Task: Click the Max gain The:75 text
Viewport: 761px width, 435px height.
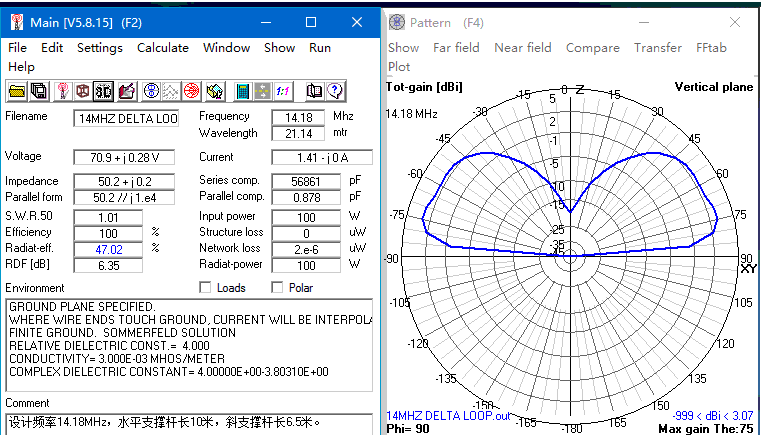Action: [706, 429]
